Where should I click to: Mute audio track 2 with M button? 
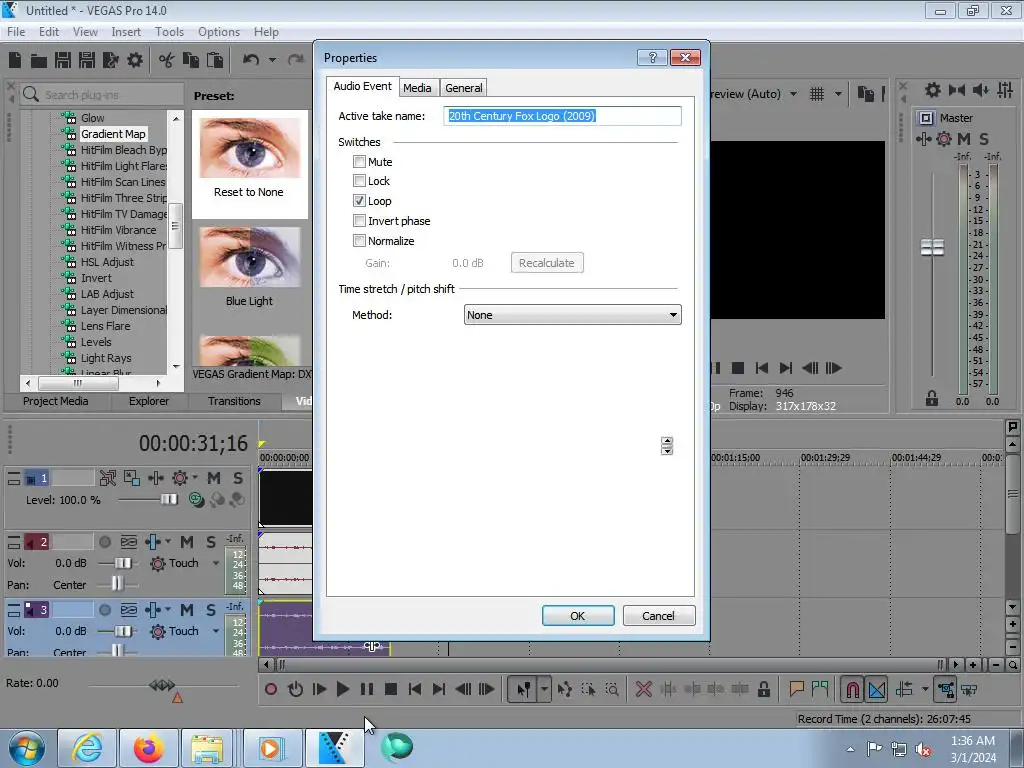[x=187, y=542]
